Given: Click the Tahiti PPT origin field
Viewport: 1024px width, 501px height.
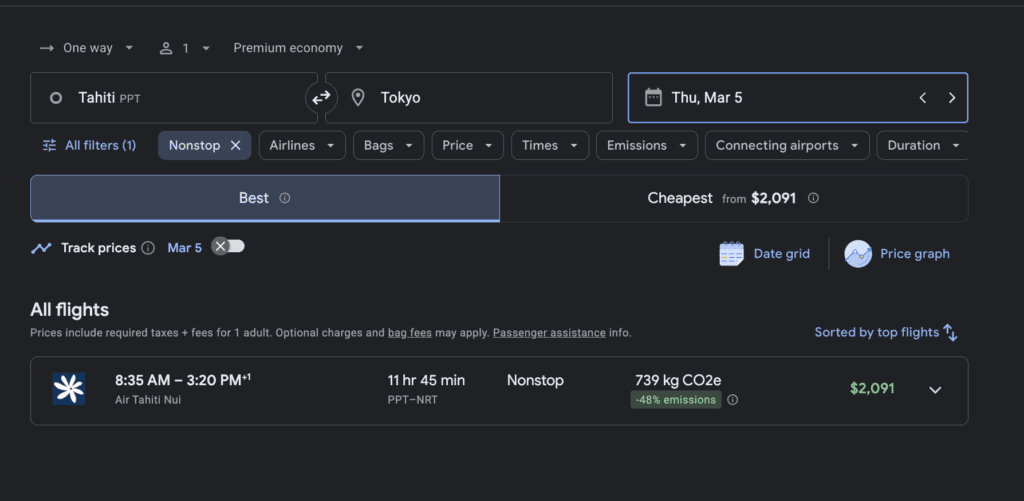Looking at the screenshot, I should pyautogui.click(x=174, y=98).
